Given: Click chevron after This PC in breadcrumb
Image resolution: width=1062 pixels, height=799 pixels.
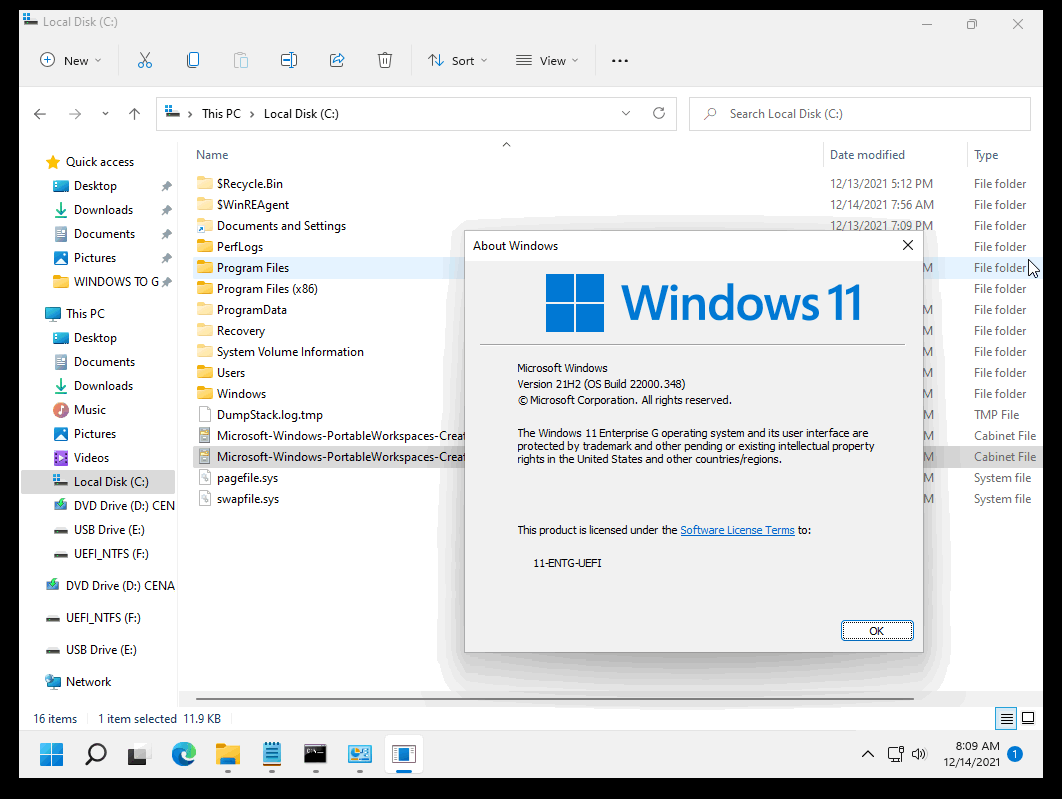Looking at the screenshot, I should (252, 114).
